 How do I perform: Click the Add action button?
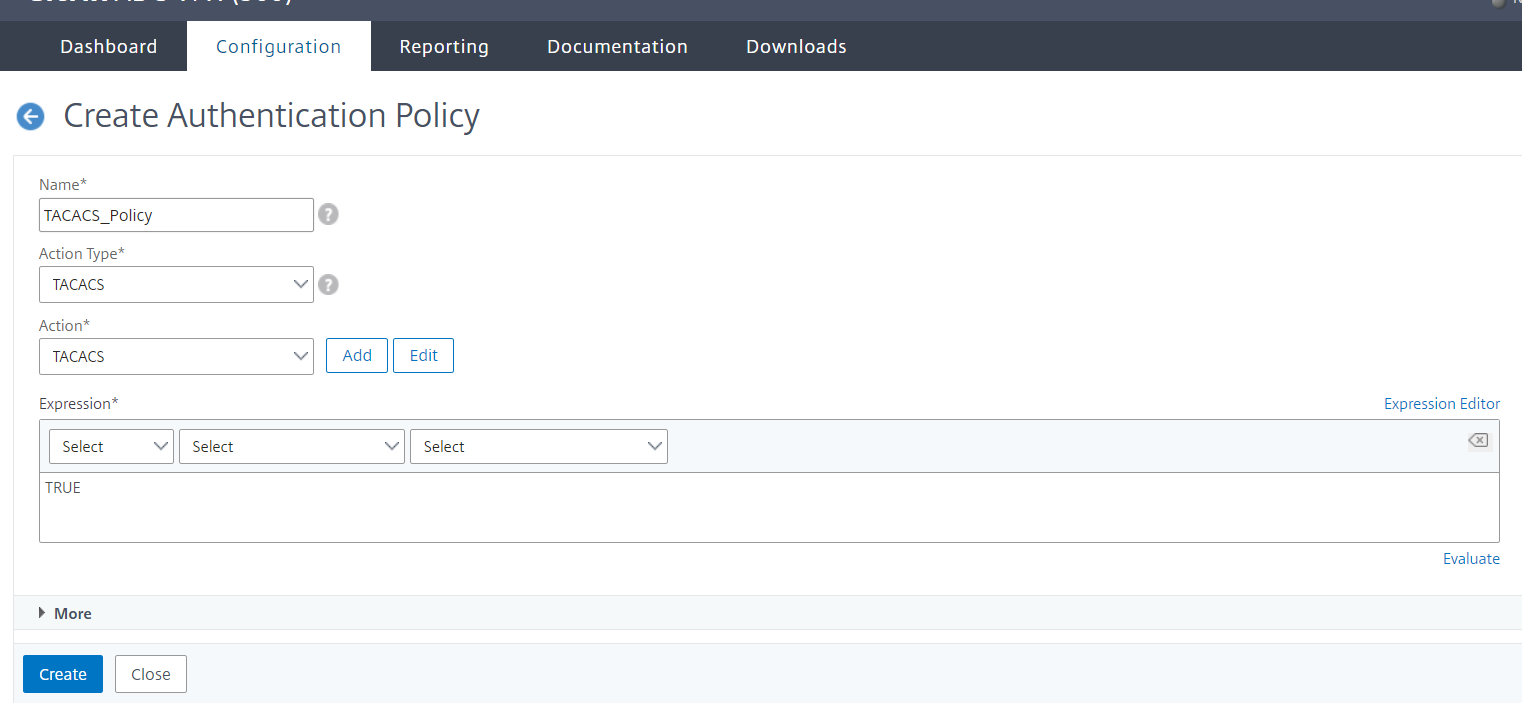click(x=357, y=355)
